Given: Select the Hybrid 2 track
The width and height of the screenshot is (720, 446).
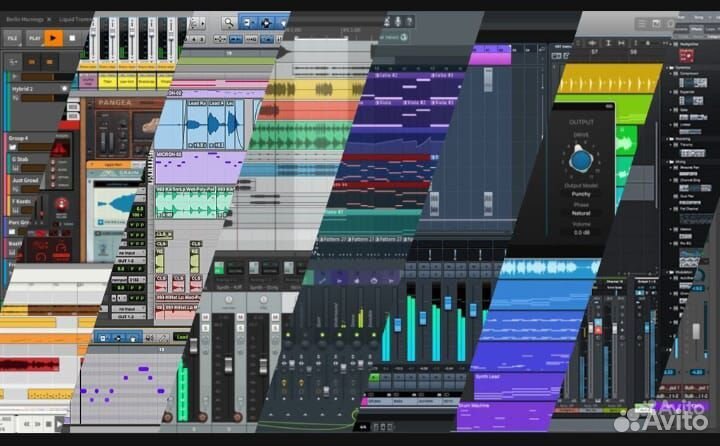Looking at the screenshot, I should point(22,89).
